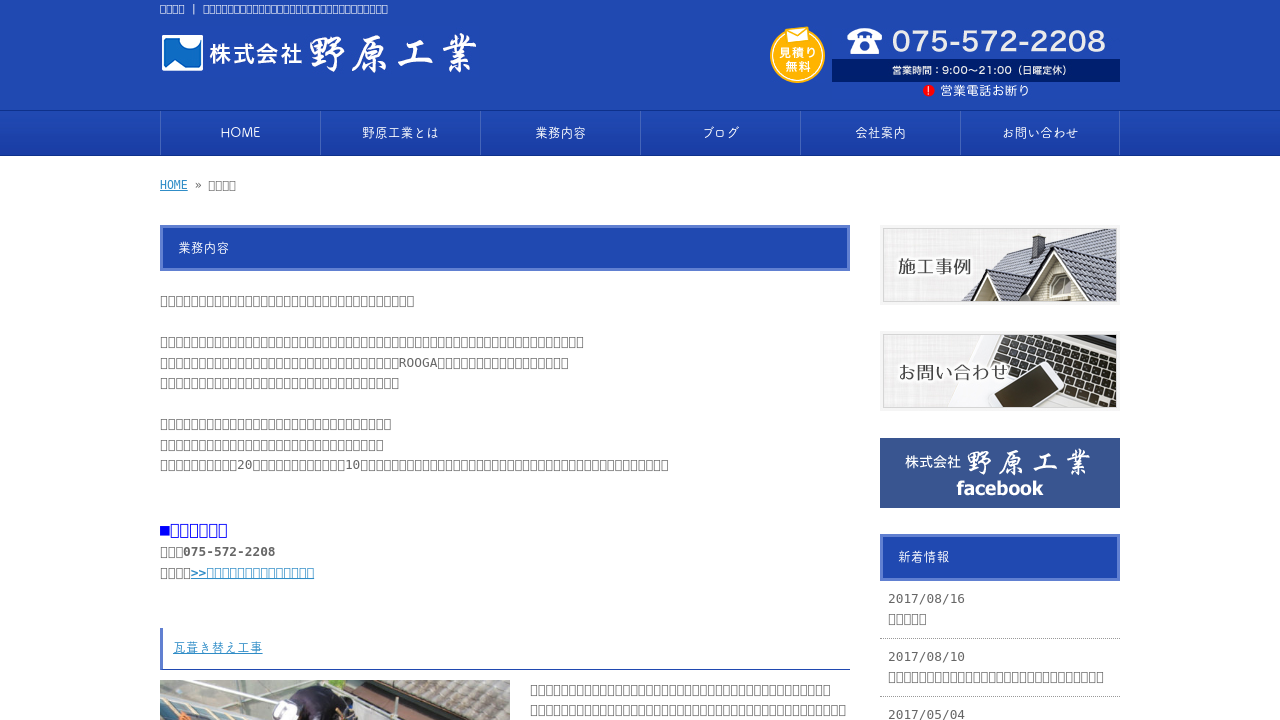1280x720 pixels.
Task: Go to HOME in the navigation bar
Action: (x=240, y=133)
